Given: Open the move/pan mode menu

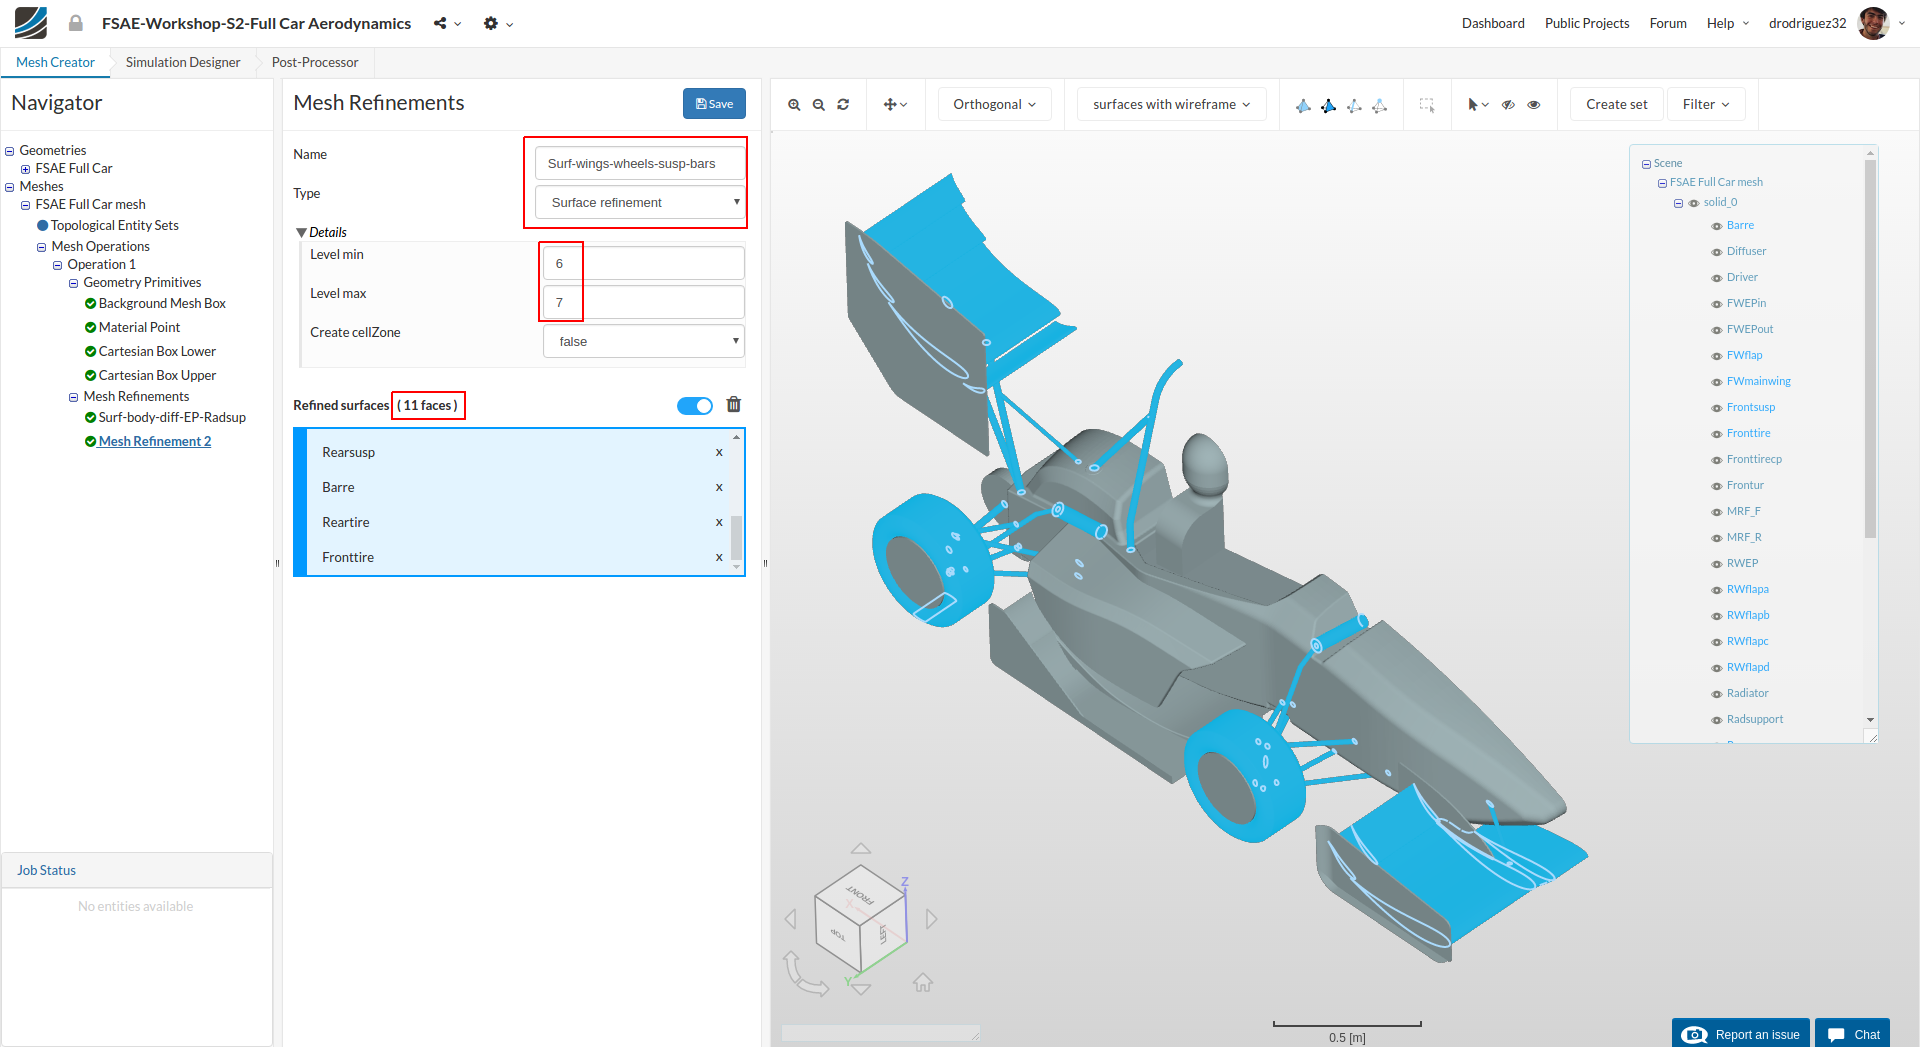Looking at the screenshot, I should coord(895,104).
